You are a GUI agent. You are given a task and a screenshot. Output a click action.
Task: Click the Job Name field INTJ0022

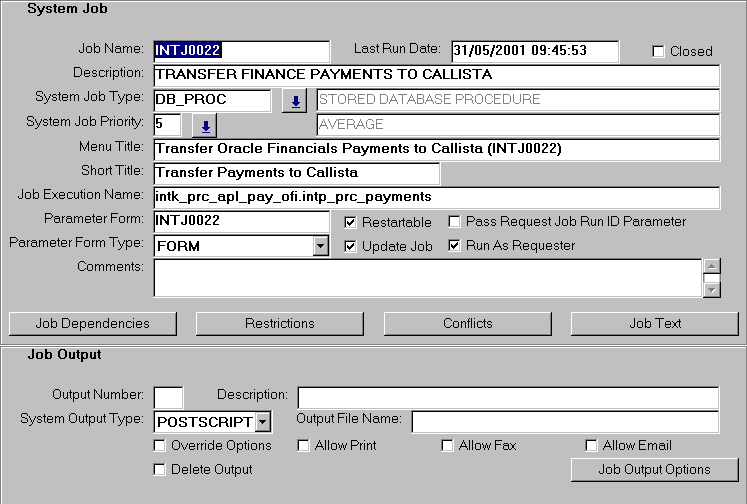pos(240,51)
